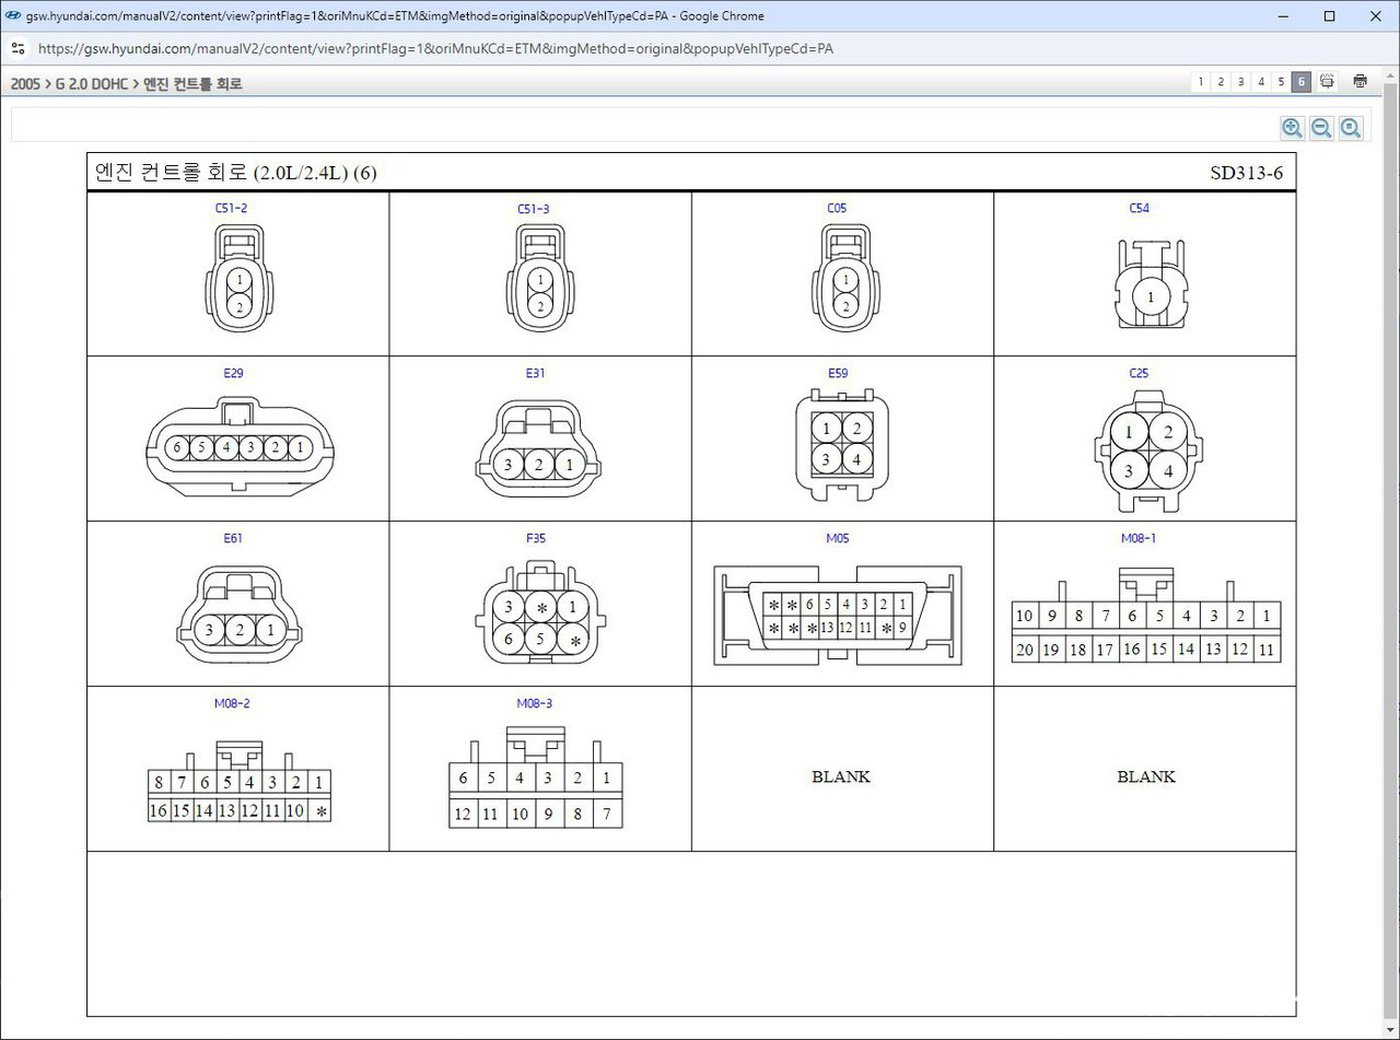Click the C51-2 connector label
1400x1040 pixels.
(x=231, y=208)
